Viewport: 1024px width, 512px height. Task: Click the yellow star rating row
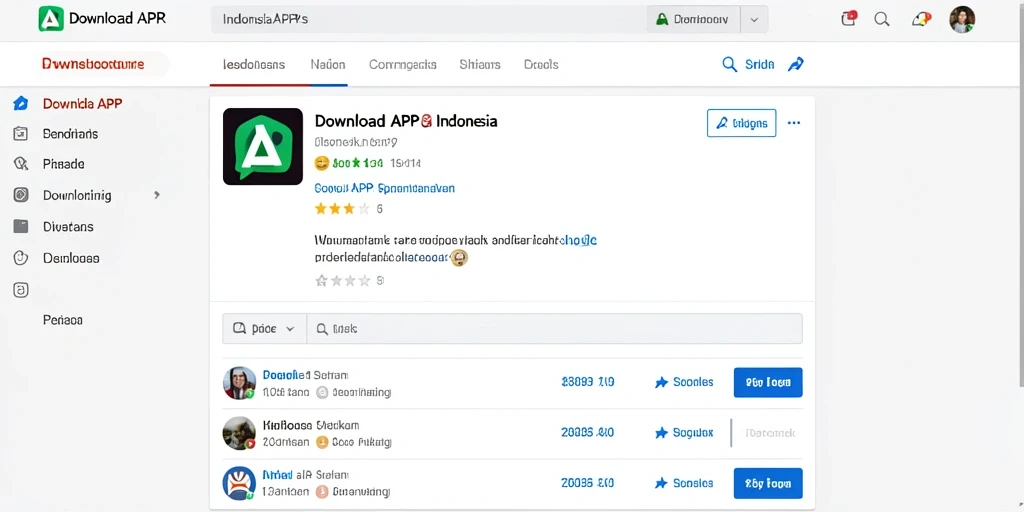click(x=342, y=209)
